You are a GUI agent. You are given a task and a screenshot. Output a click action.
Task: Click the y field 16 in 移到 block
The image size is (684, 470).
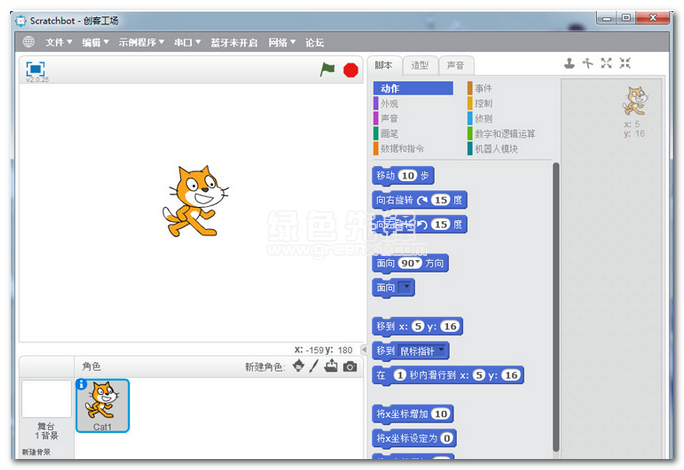pos(450,326)
